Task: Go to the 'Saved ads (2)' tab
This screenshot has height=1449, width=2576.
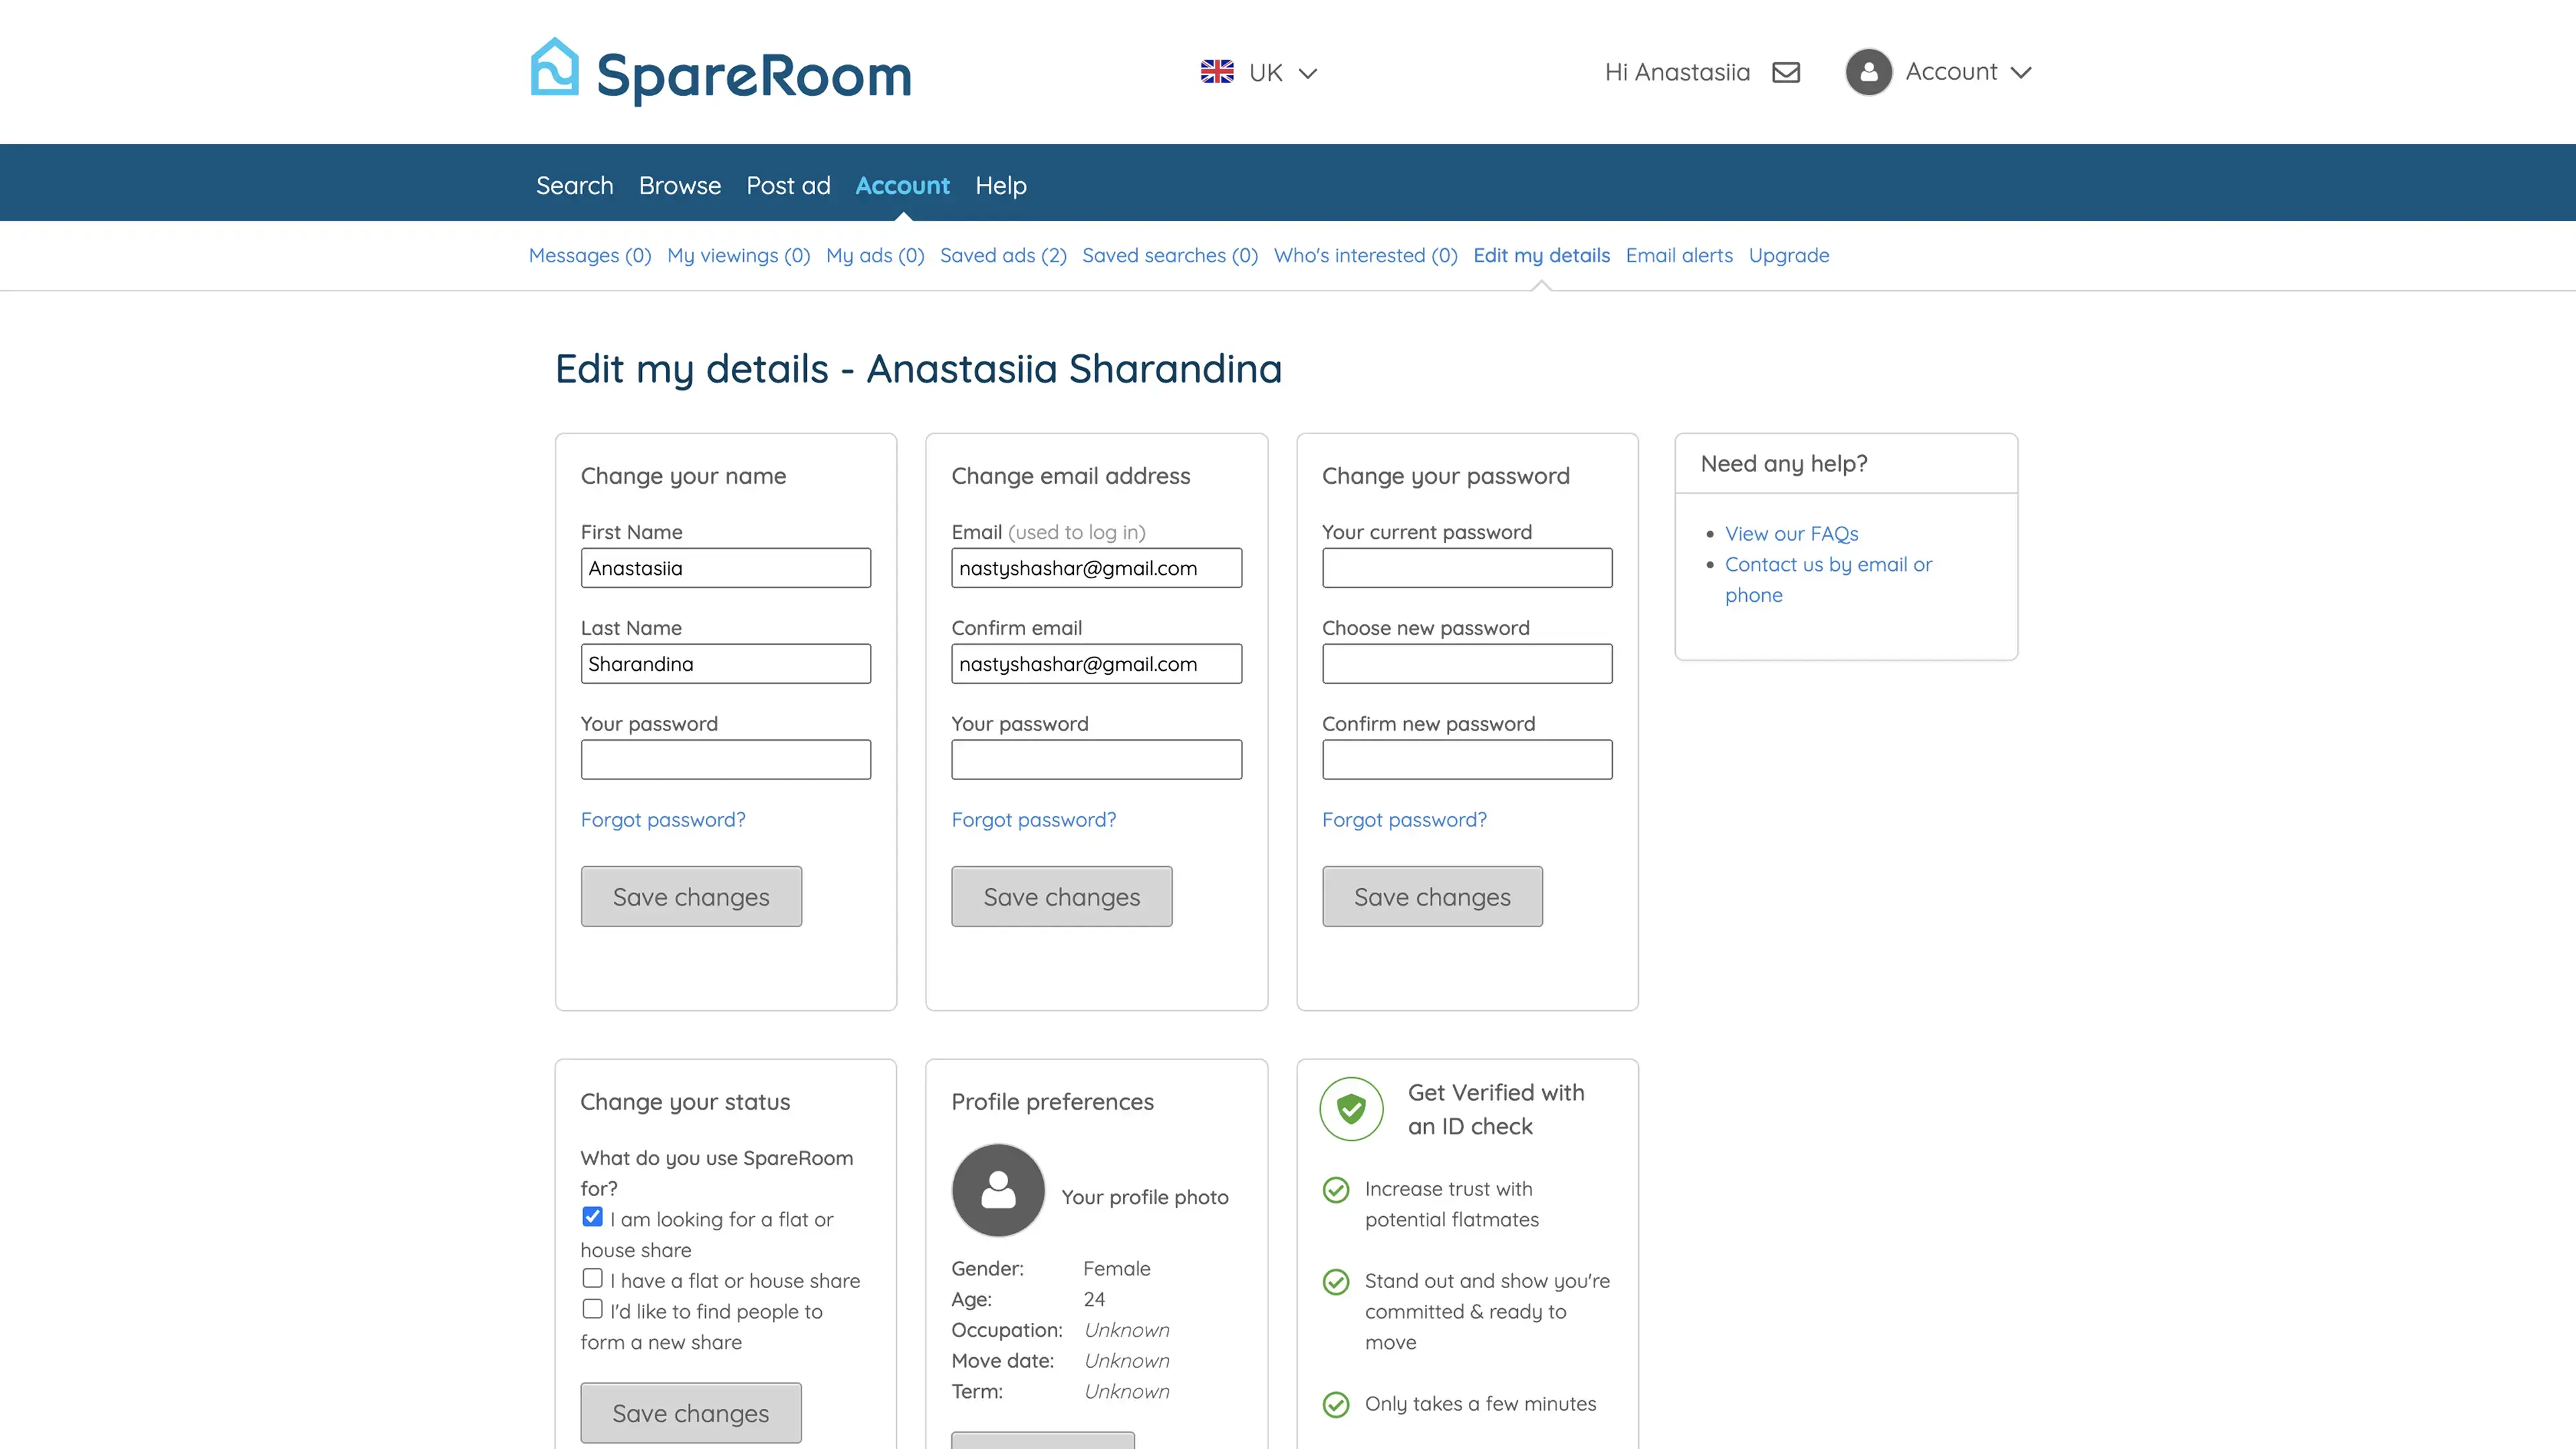Action: pos(1003,255)
